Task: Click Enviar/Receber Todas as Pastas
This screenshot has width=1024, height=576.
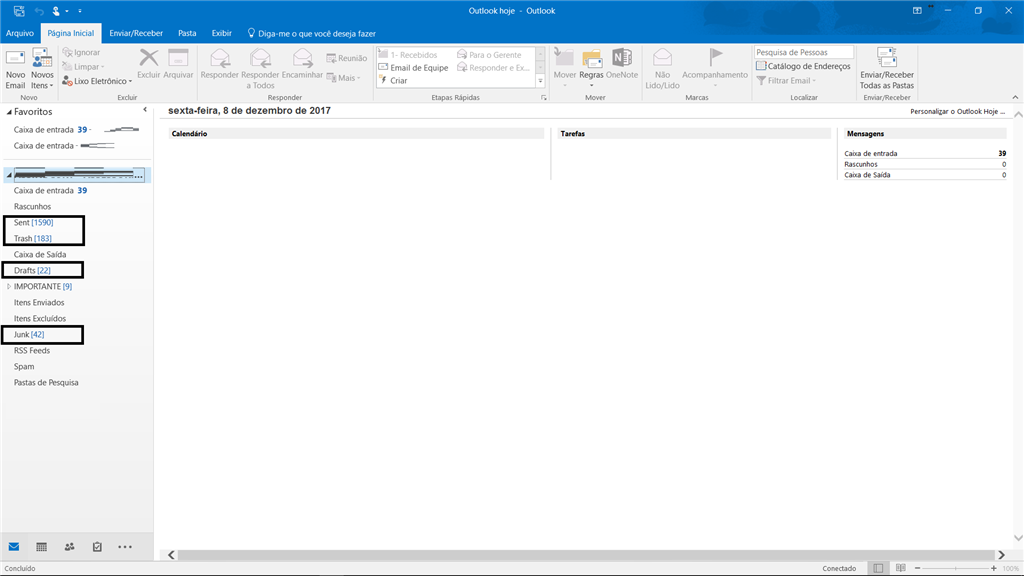Action: coord(887,69)
